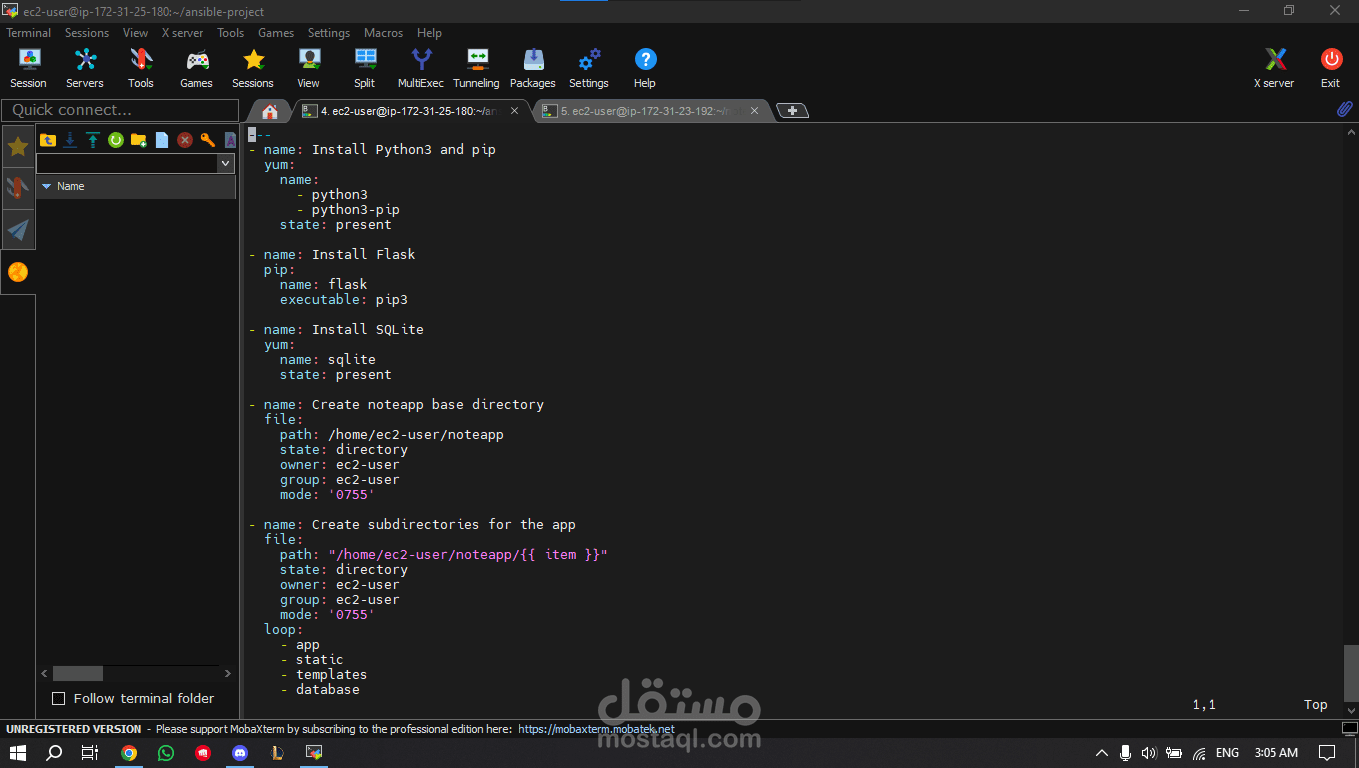Select the SFTP globe sidebar tab
The width and height of the screenshot is (1359, 768).
coord(18,272)
